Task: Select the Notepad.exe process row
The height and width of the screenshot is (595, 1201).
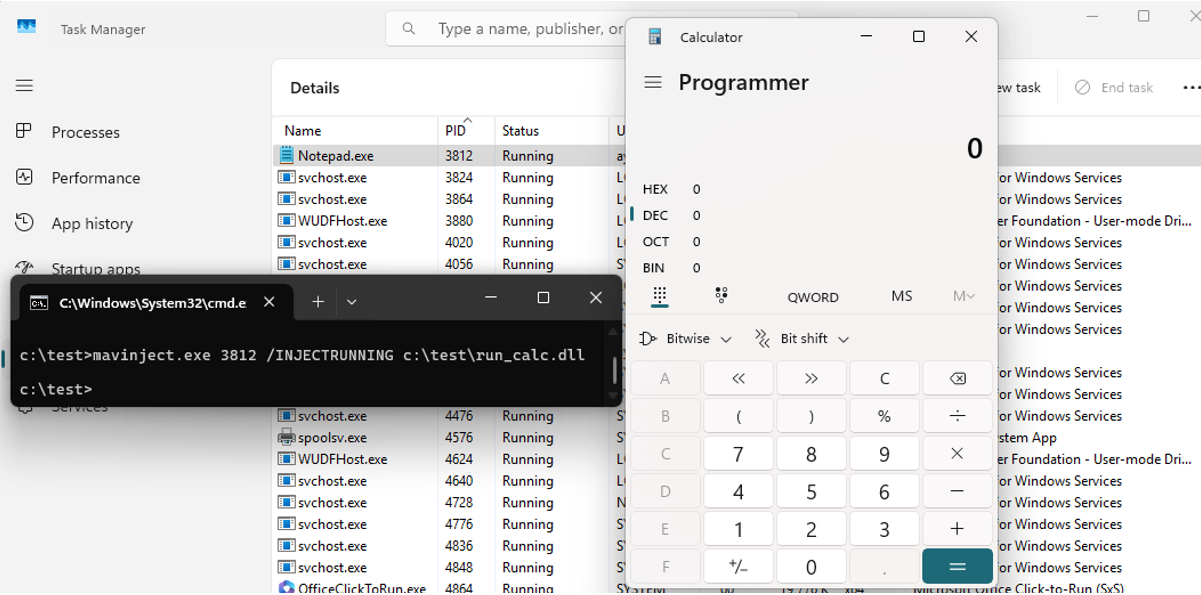Action: point(450,156)
